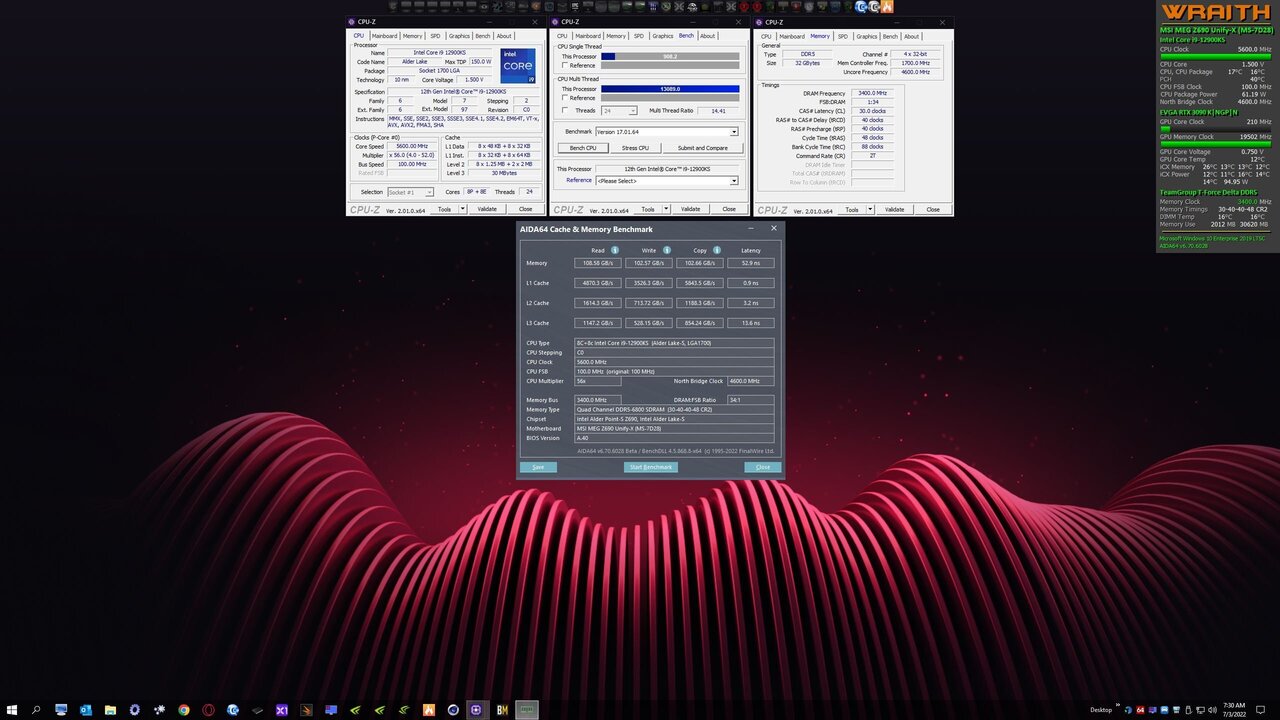Image resolution: width=1280 pixels, height=720 pixels.
Task: Toggle the Threads checkbox in CPU-Z Bench
Action: point(565,111)
